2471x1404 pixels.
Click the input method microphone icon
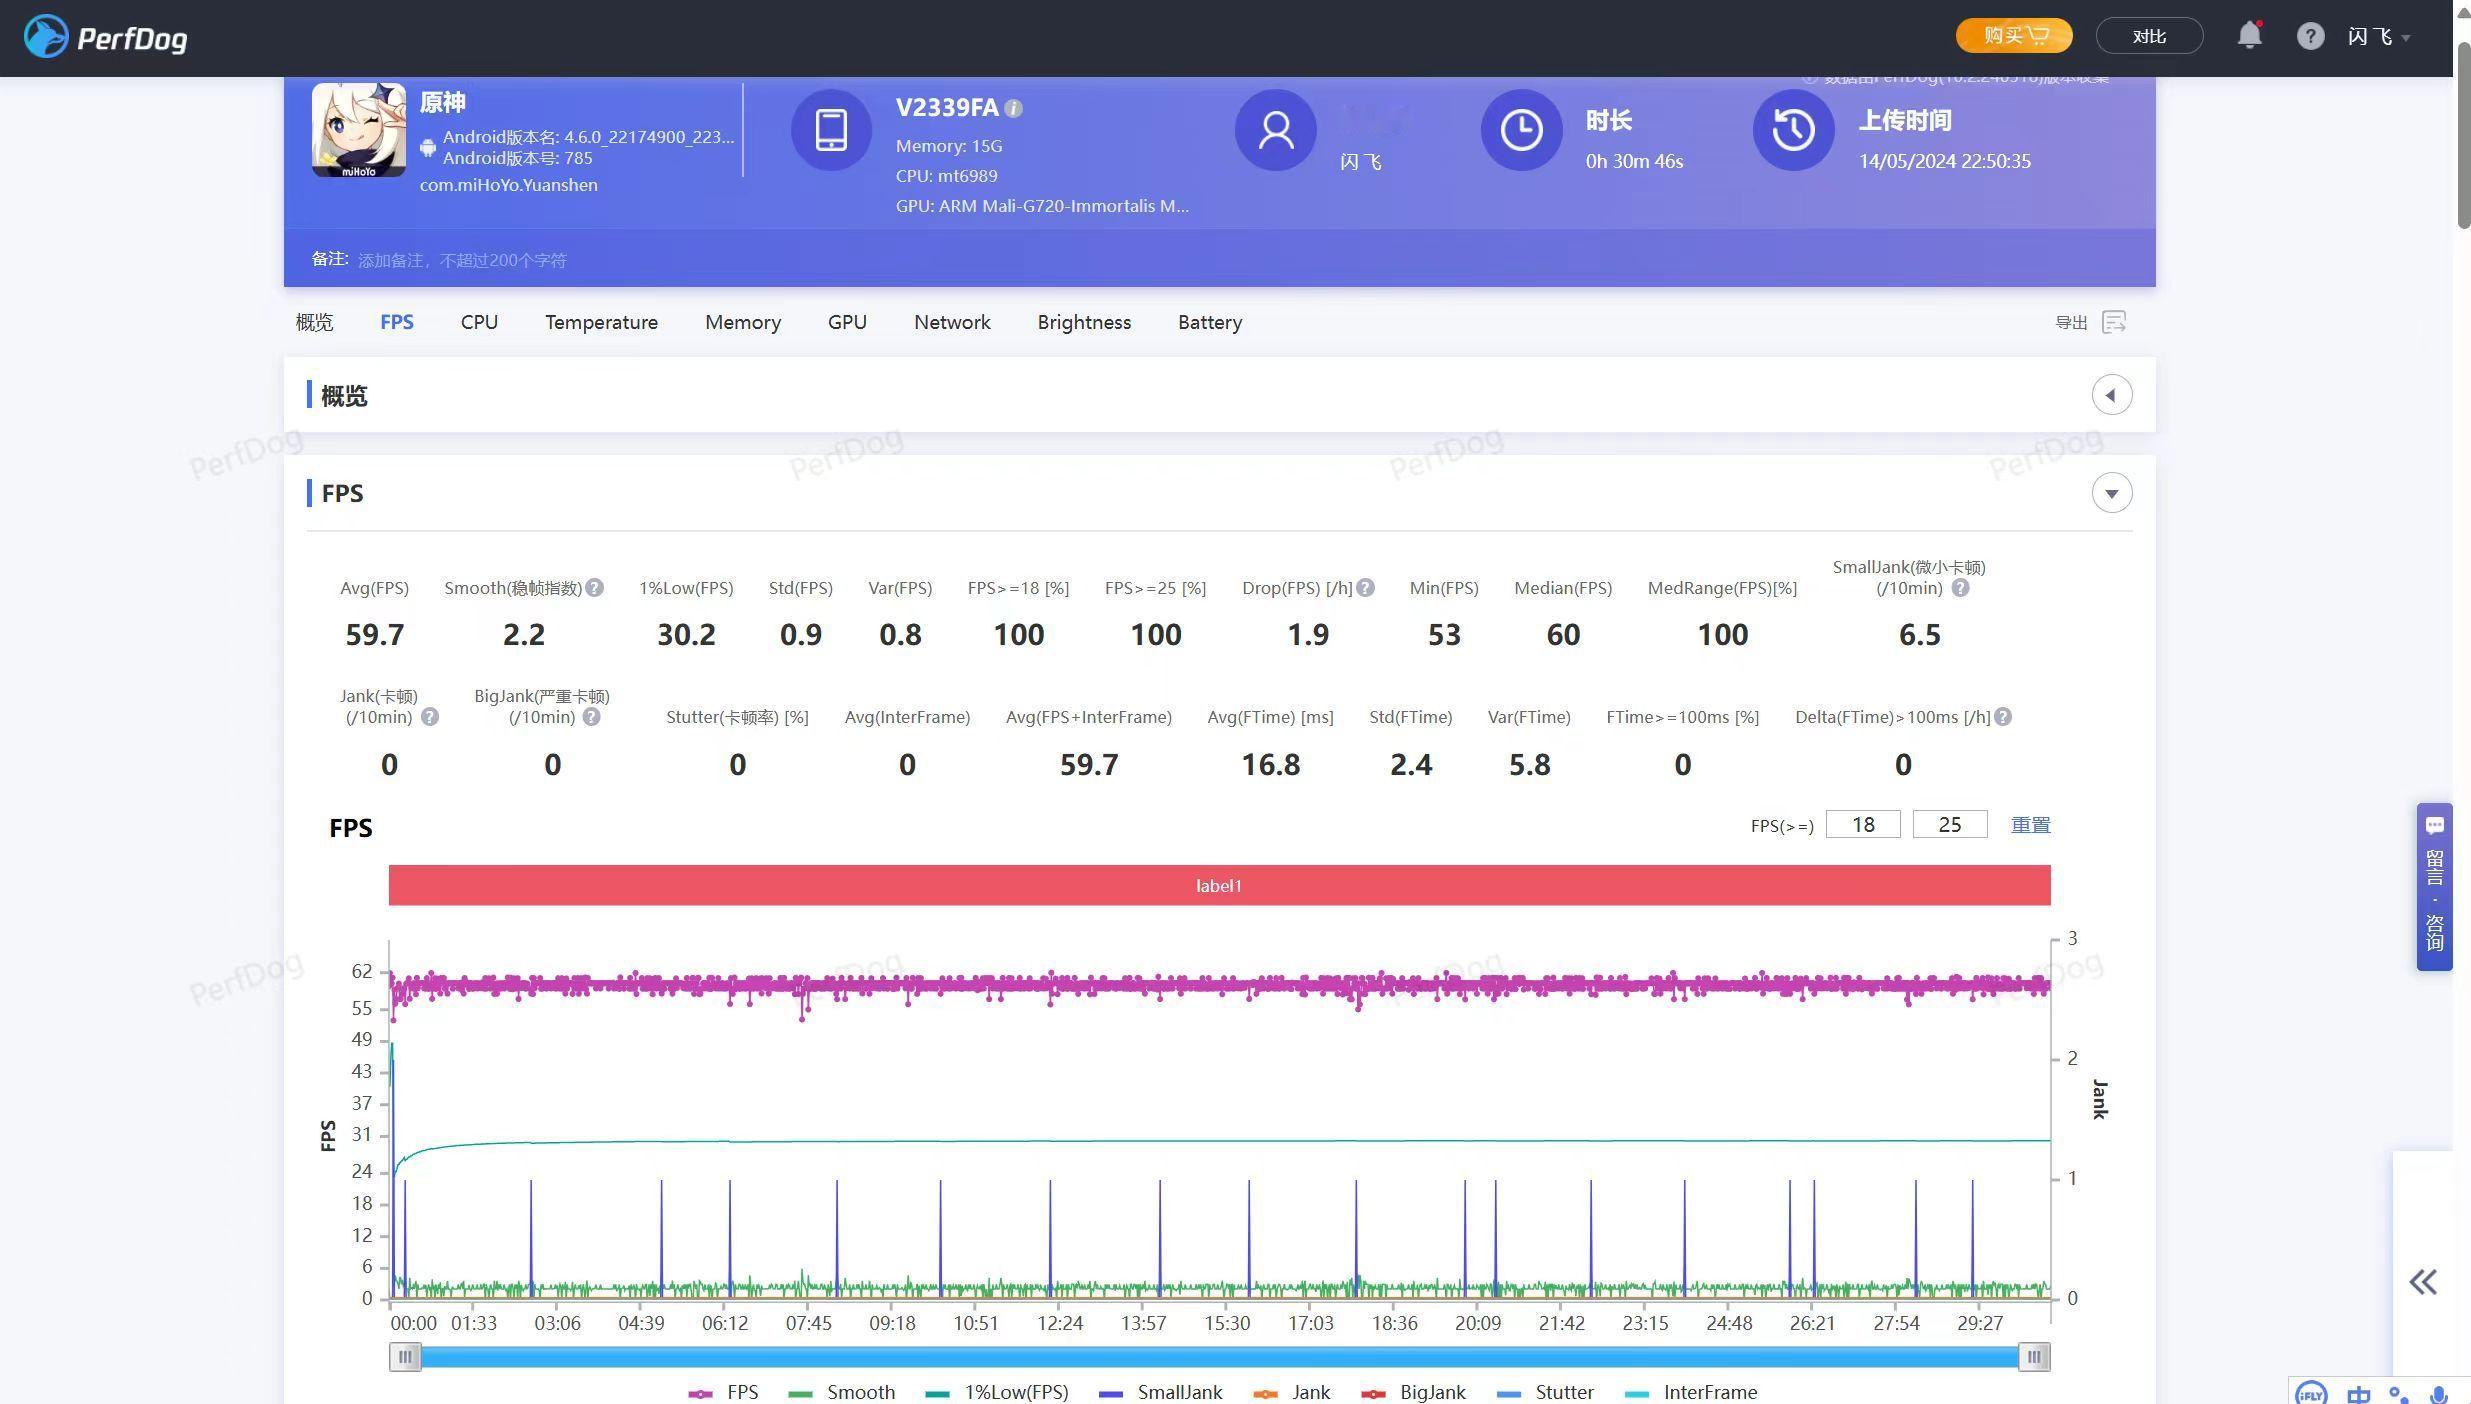(x=2440, y=1394)
